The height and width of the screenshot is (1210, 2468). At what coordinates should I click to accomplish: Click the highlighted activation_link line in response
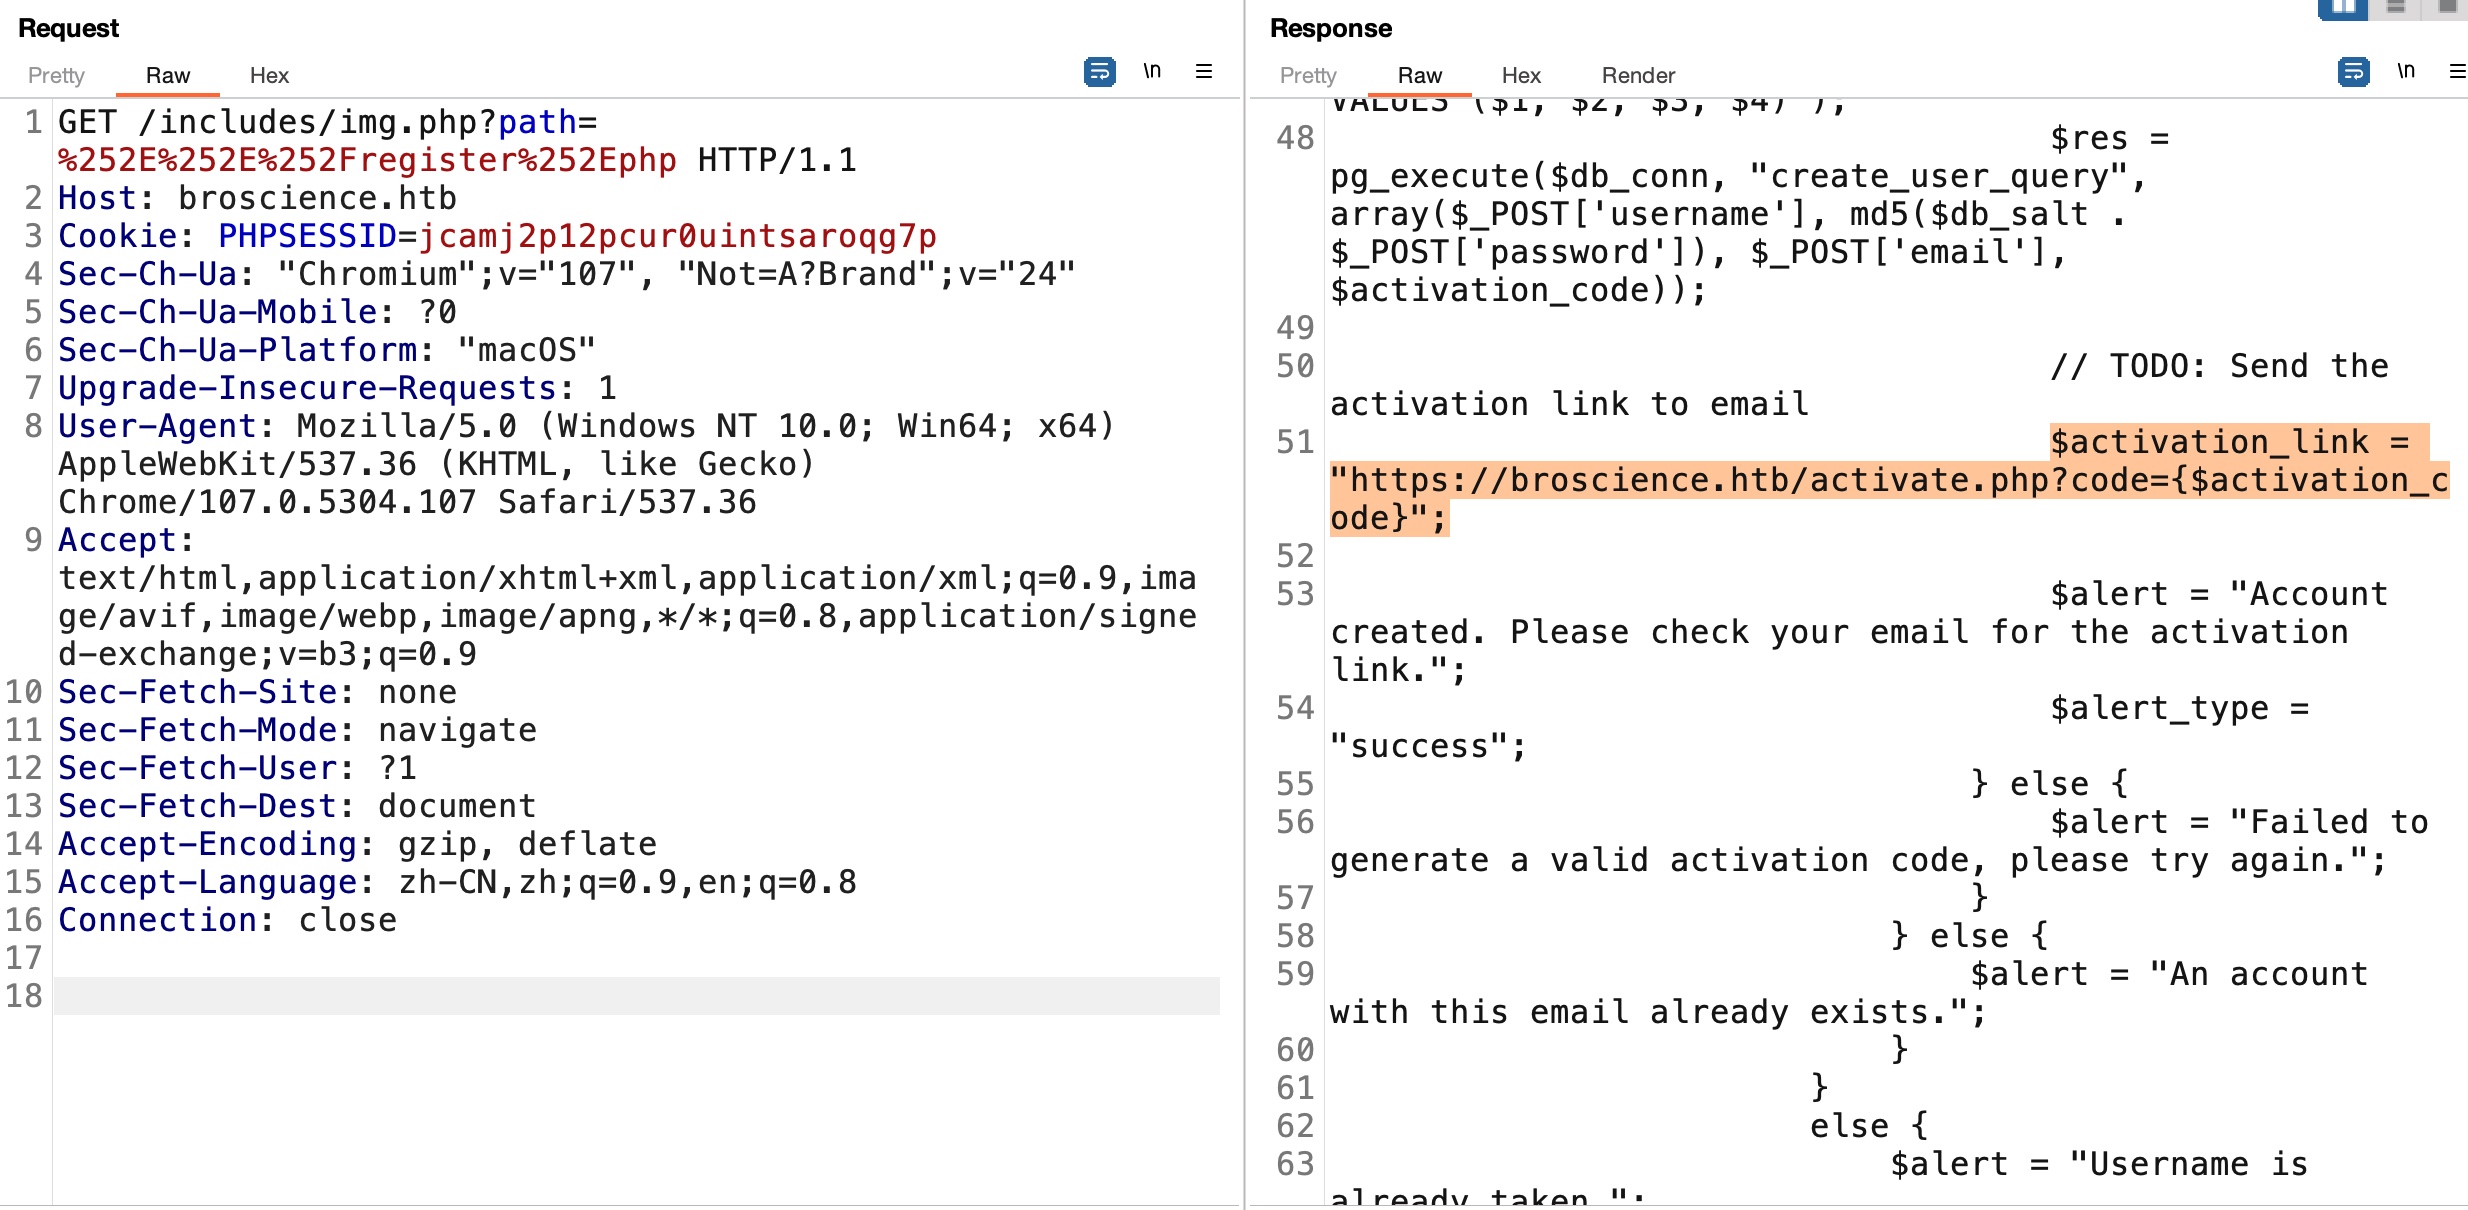(x=1888, y=480)
